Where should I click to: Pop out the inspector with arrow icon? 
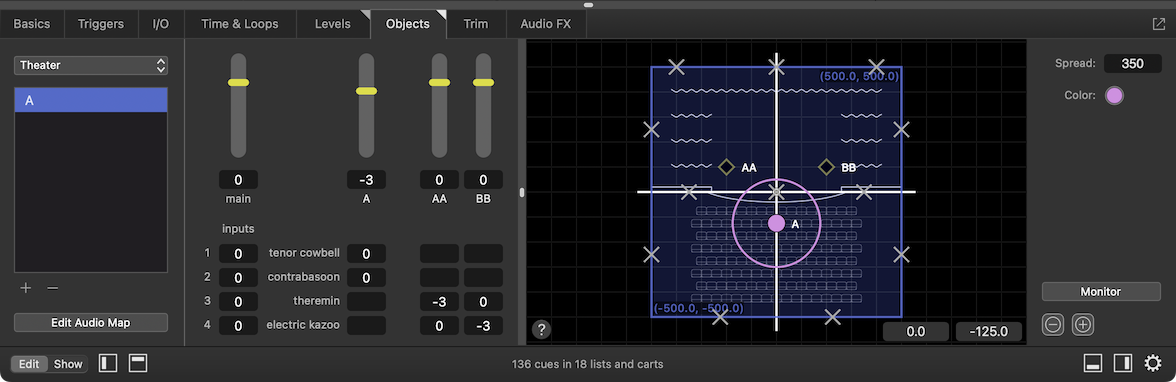pyautogui.click(x=1159, y=24)
